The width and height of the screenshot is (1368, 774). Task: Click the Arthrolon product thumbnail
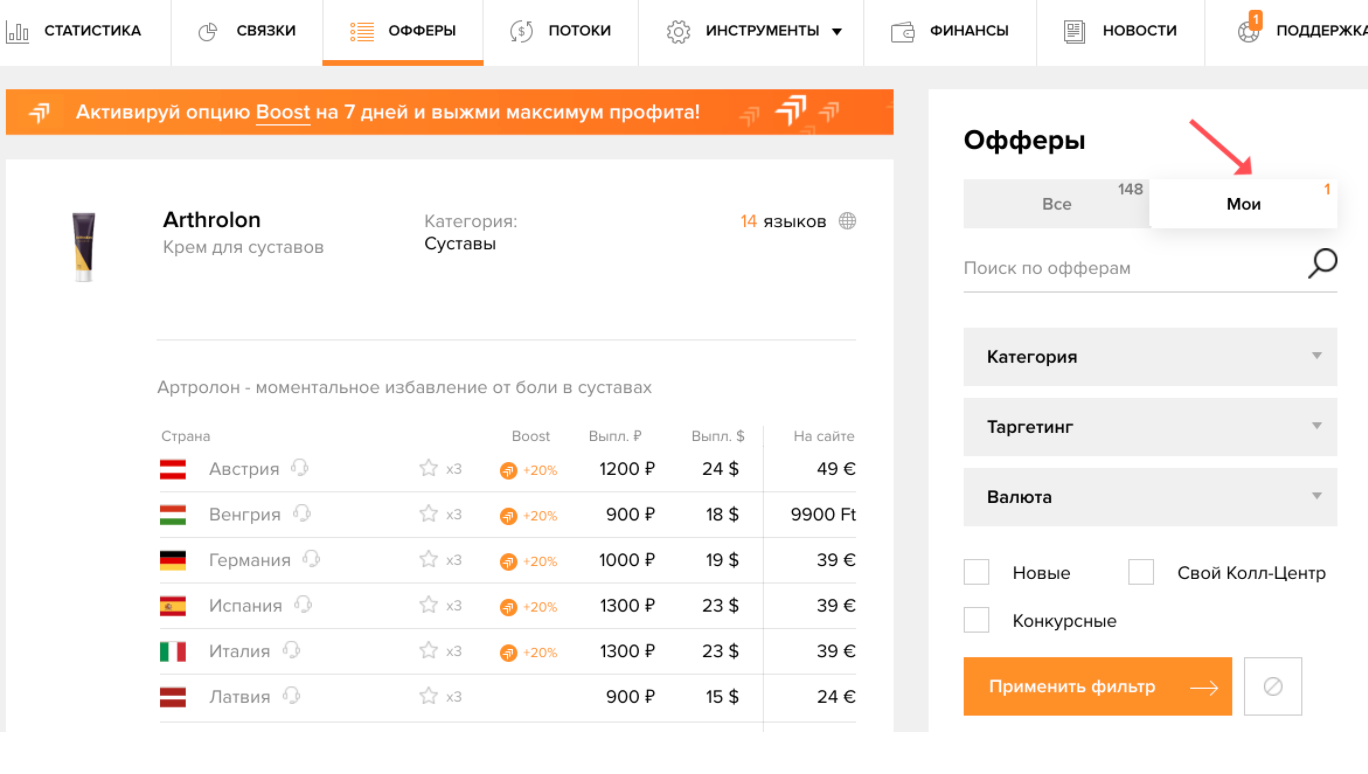(84, 245)
